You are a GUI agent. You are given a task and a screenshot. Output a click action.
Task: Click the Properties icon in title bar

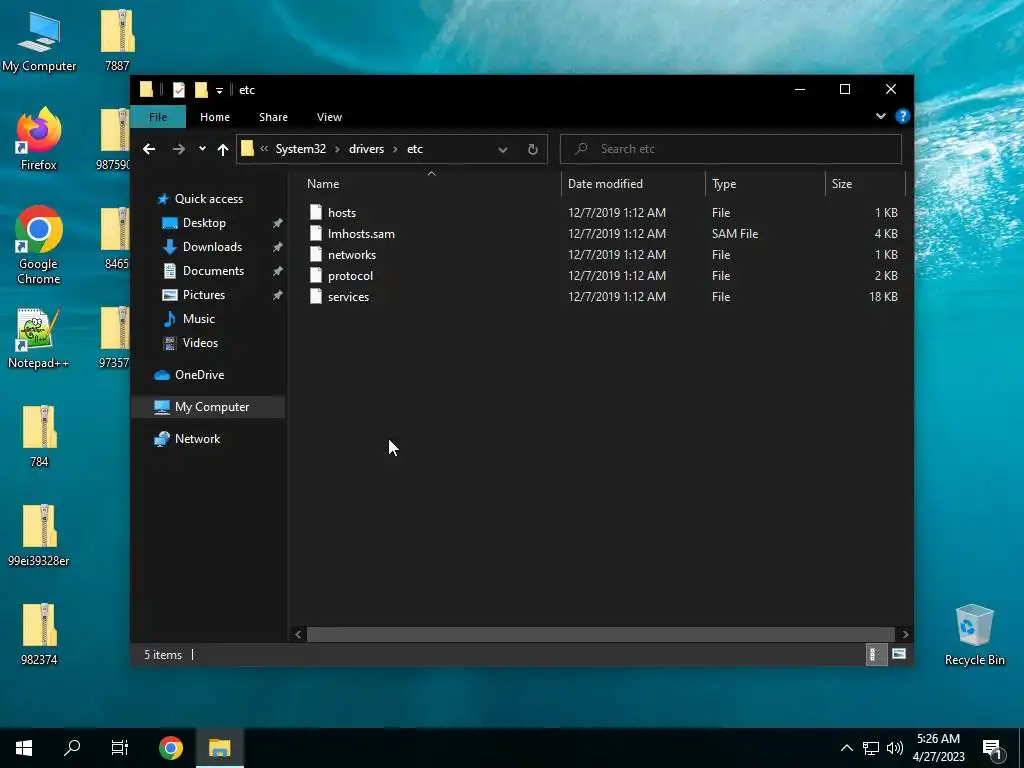point(178,89)
